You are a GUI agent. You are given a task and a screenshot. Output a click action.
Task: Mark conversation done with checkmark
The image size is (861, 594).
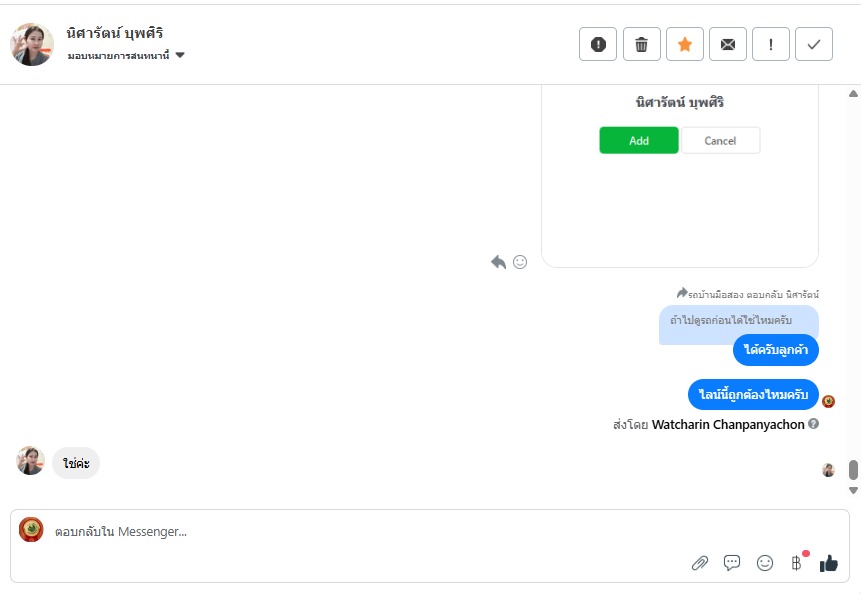click(814, 44)
